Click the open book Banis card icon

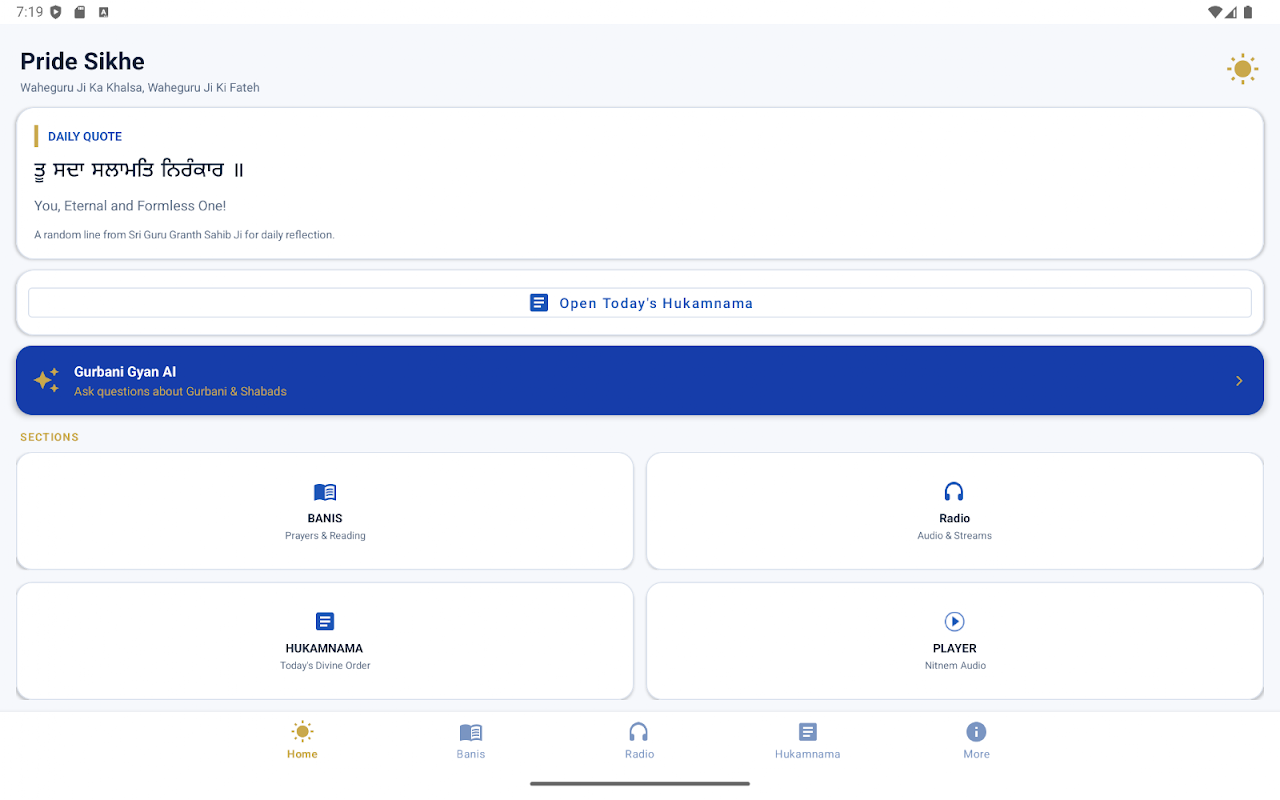pos(325,492)
